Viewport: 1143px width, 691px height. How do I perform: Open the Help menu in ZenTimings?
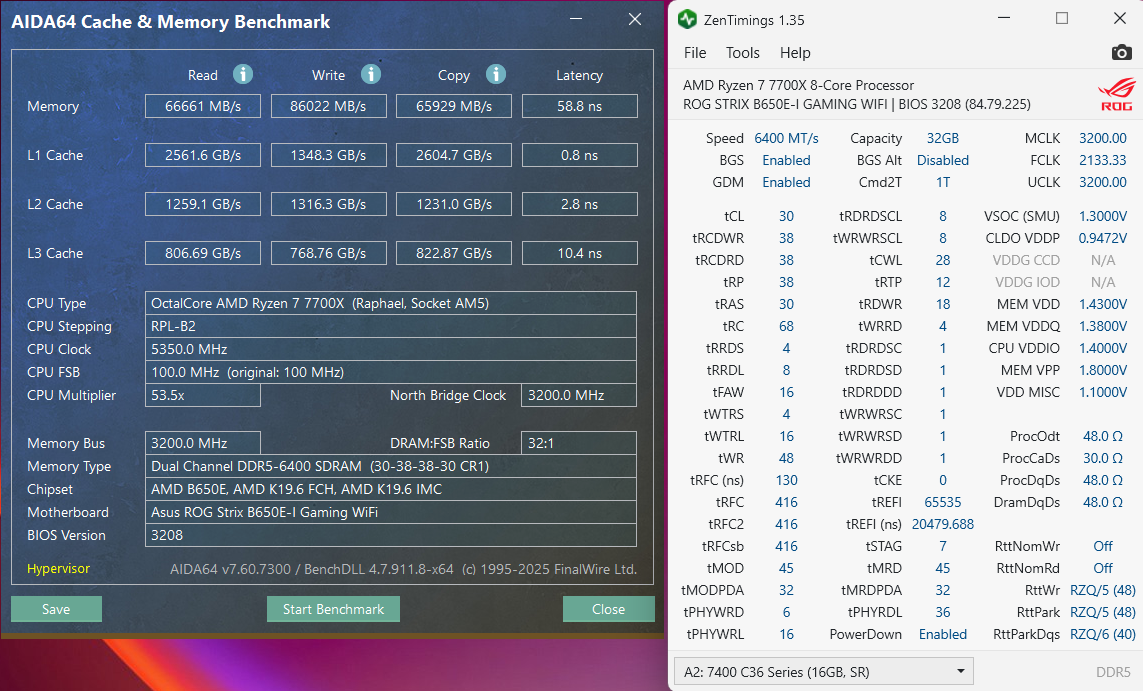point(795,52)
